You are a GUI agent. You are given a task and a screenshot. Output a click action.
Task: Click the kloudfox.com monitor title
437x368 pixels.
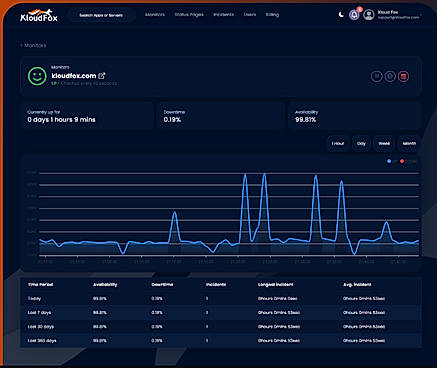coord(74,76)
